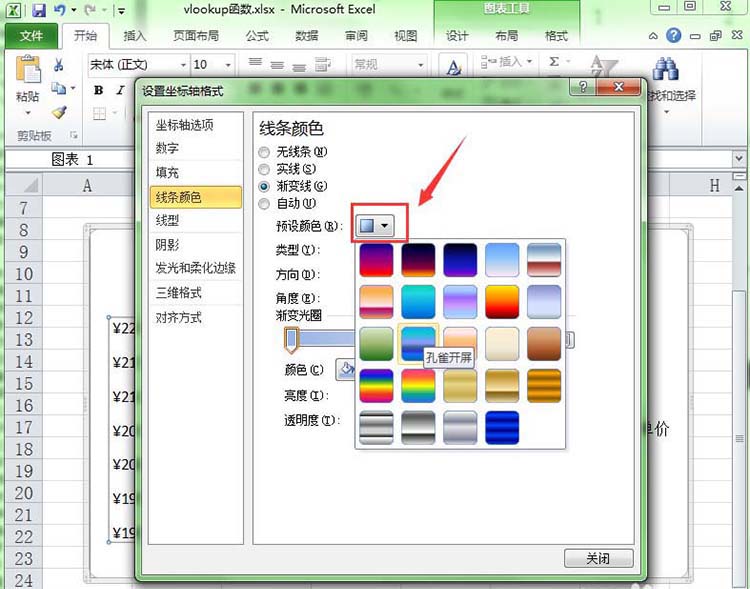Open the File tab
Viewport: 750px width, 589px height.
click(32, 35)
